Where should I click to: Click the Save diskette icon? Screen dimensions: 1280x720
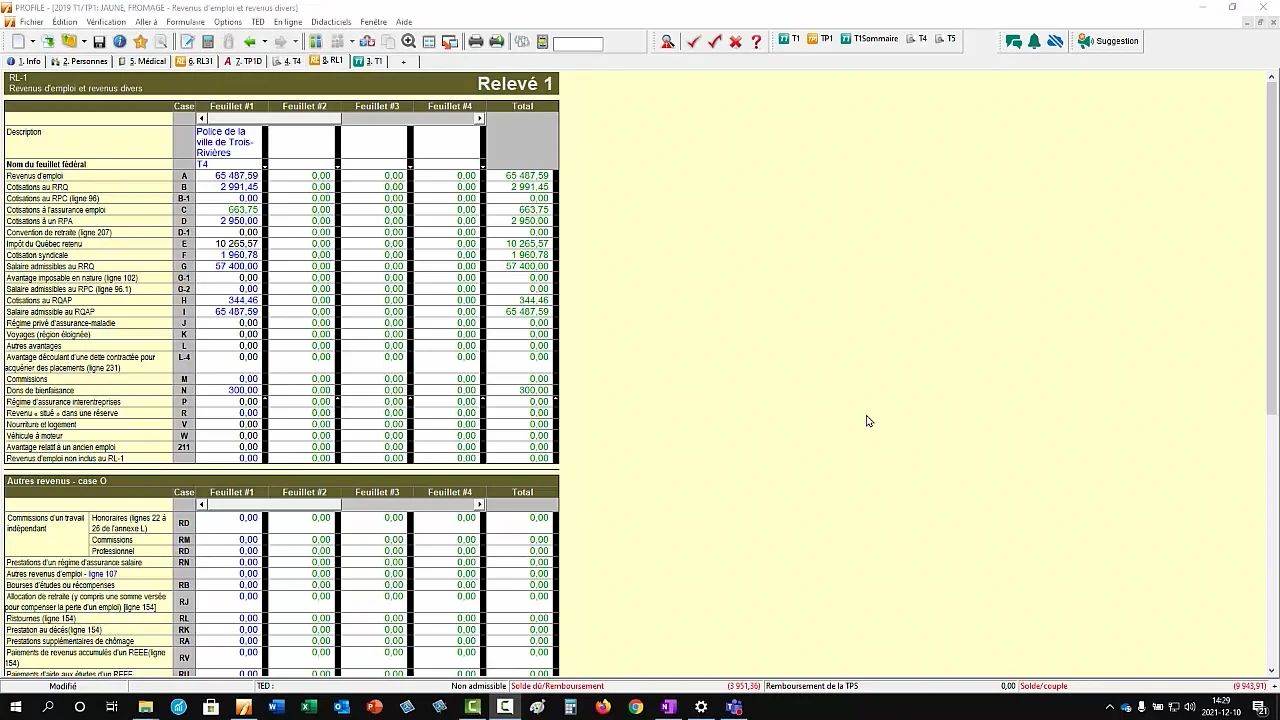pos(99,42)
